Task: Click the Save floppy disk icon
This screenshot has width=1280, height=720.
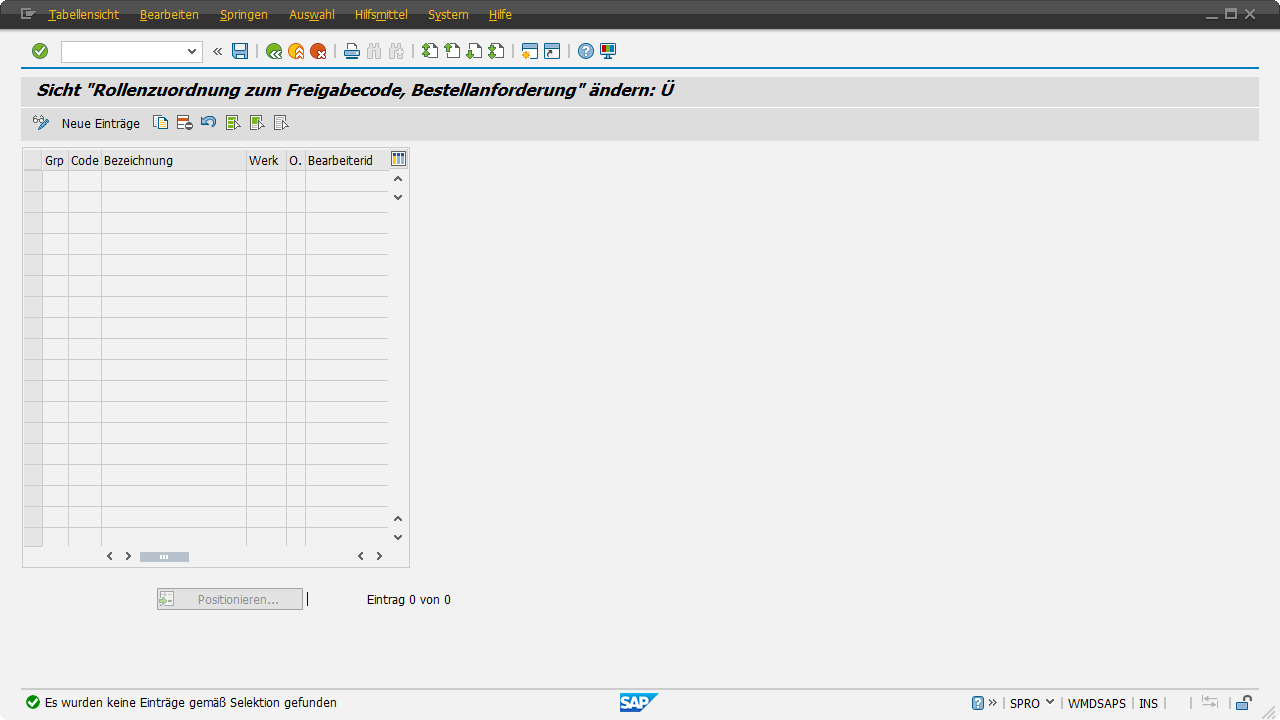Action: click(x=240, y=51)
